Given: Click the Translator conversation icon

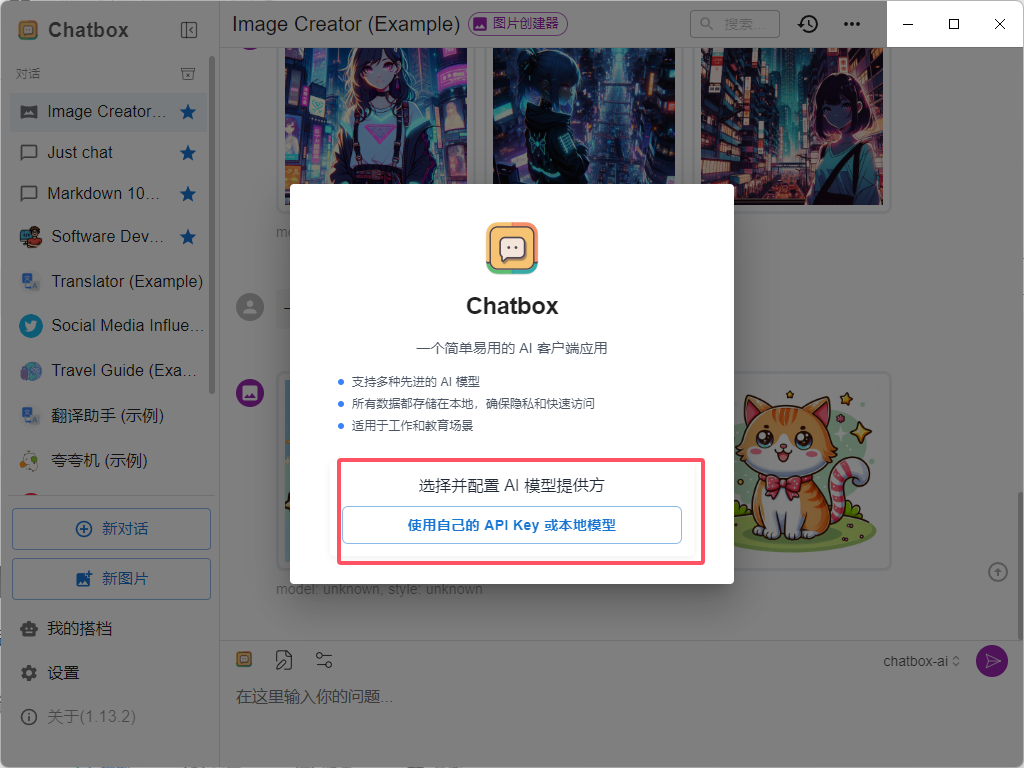Looking at the screenshot, I should point(31,281).
